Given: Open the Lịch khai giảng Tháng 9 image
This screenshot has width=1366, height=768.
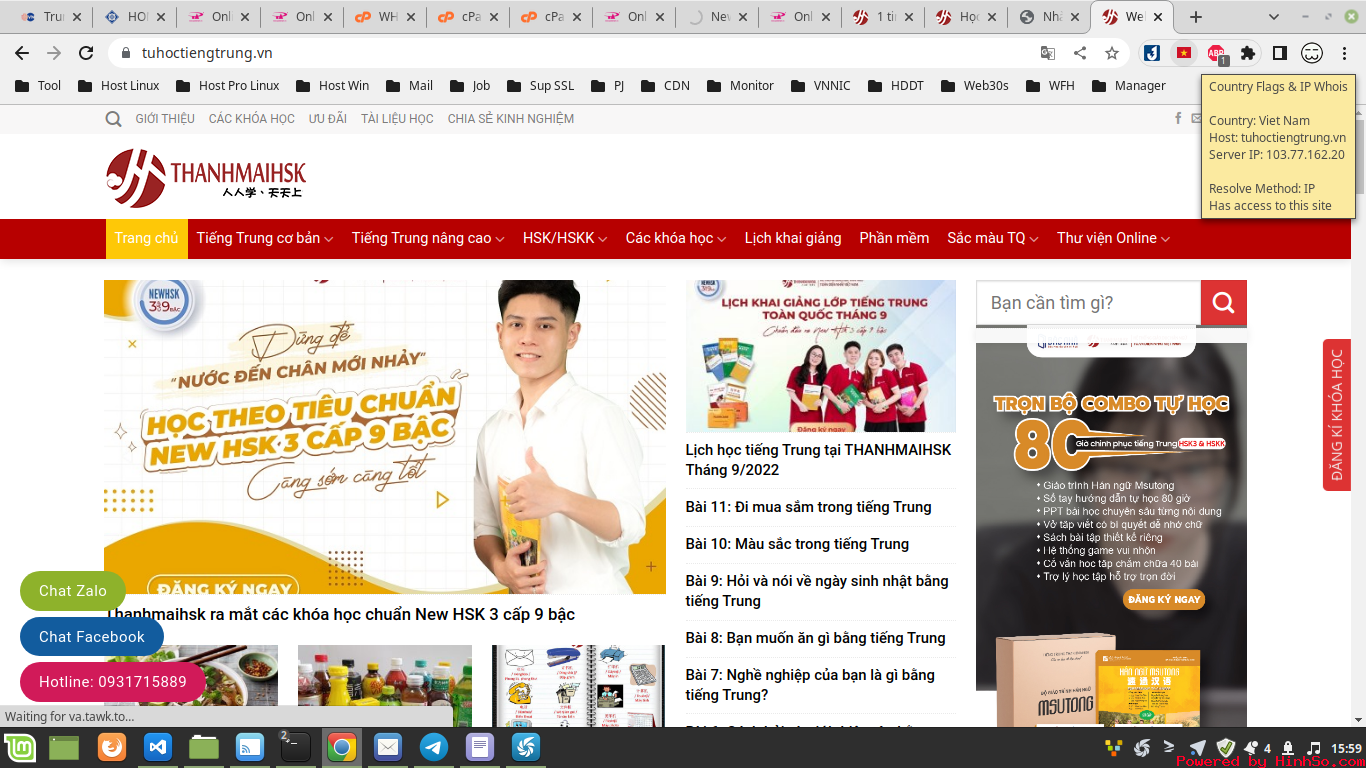Looking at the screenshot, I should (x=821, y=356).
